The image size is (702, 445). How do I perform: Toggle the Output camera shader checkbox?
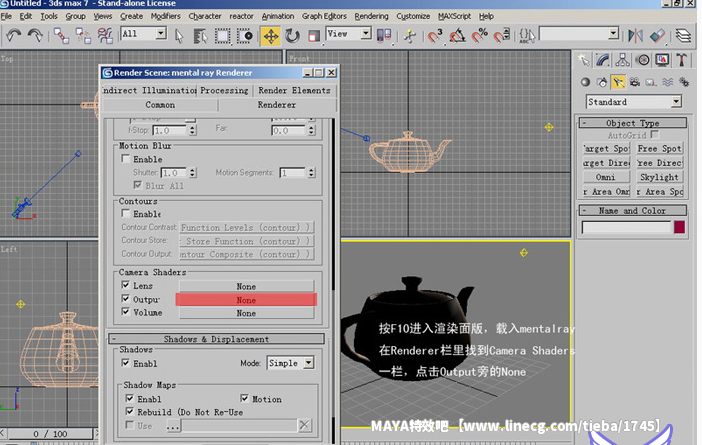(x=126, y=299)
